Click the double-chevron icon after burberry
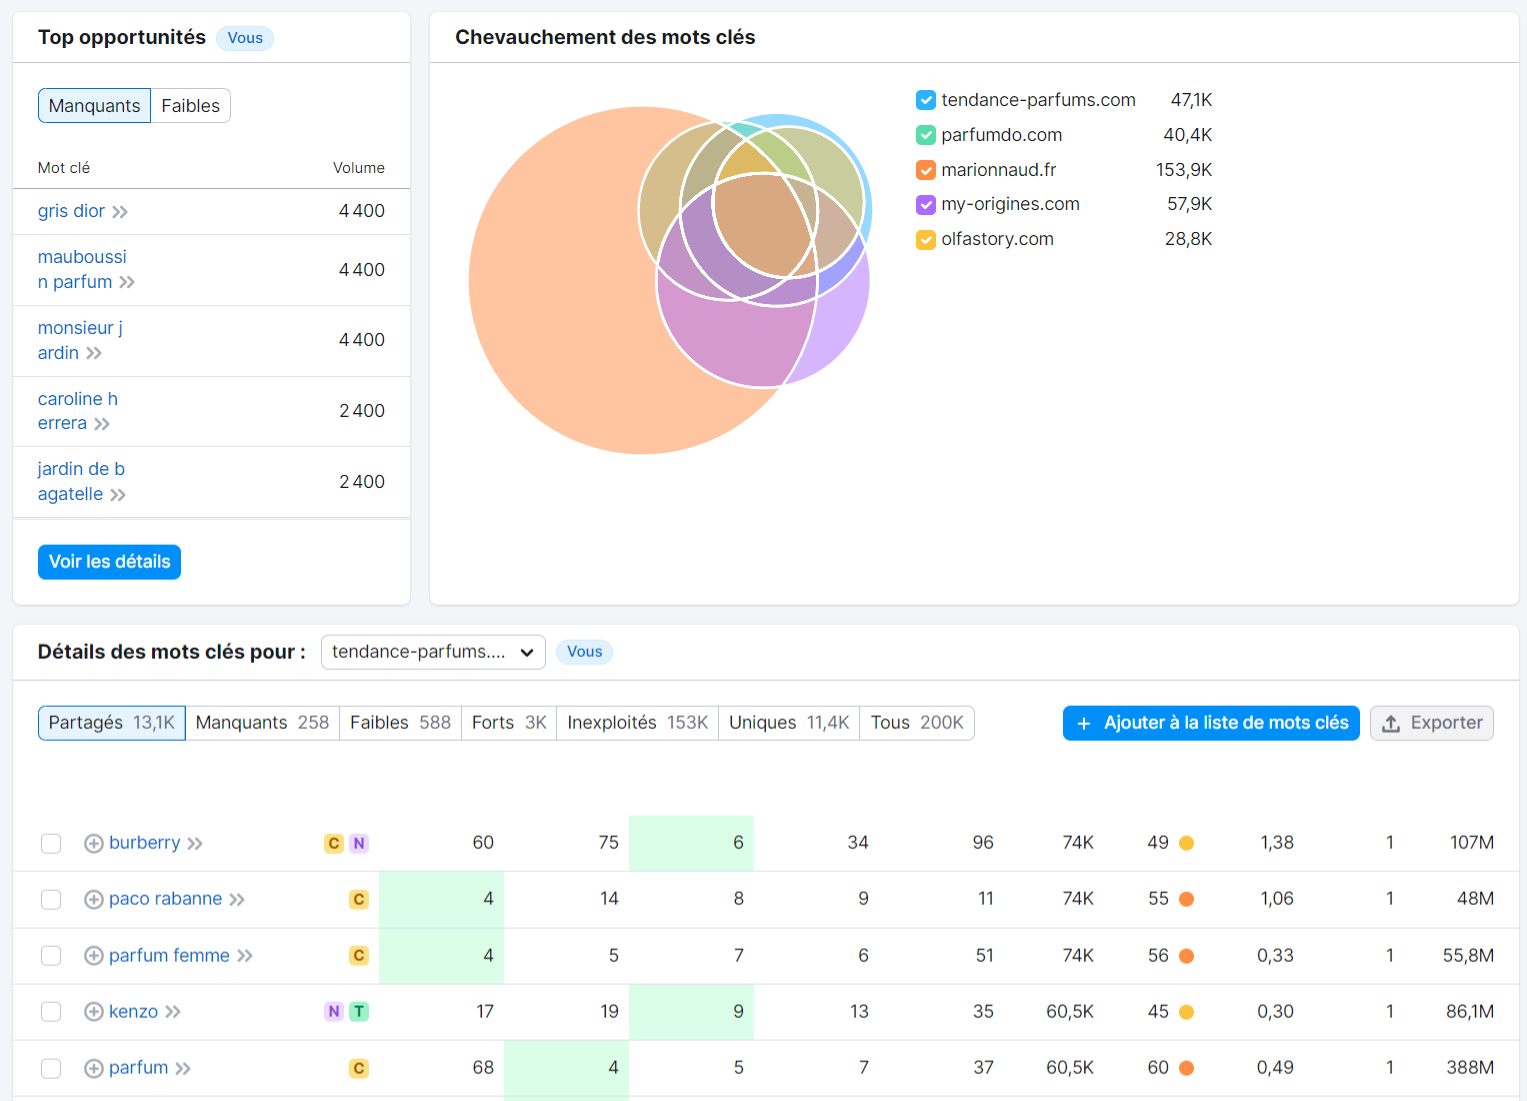The image size is (1527, 1101). tap(195, 844)
